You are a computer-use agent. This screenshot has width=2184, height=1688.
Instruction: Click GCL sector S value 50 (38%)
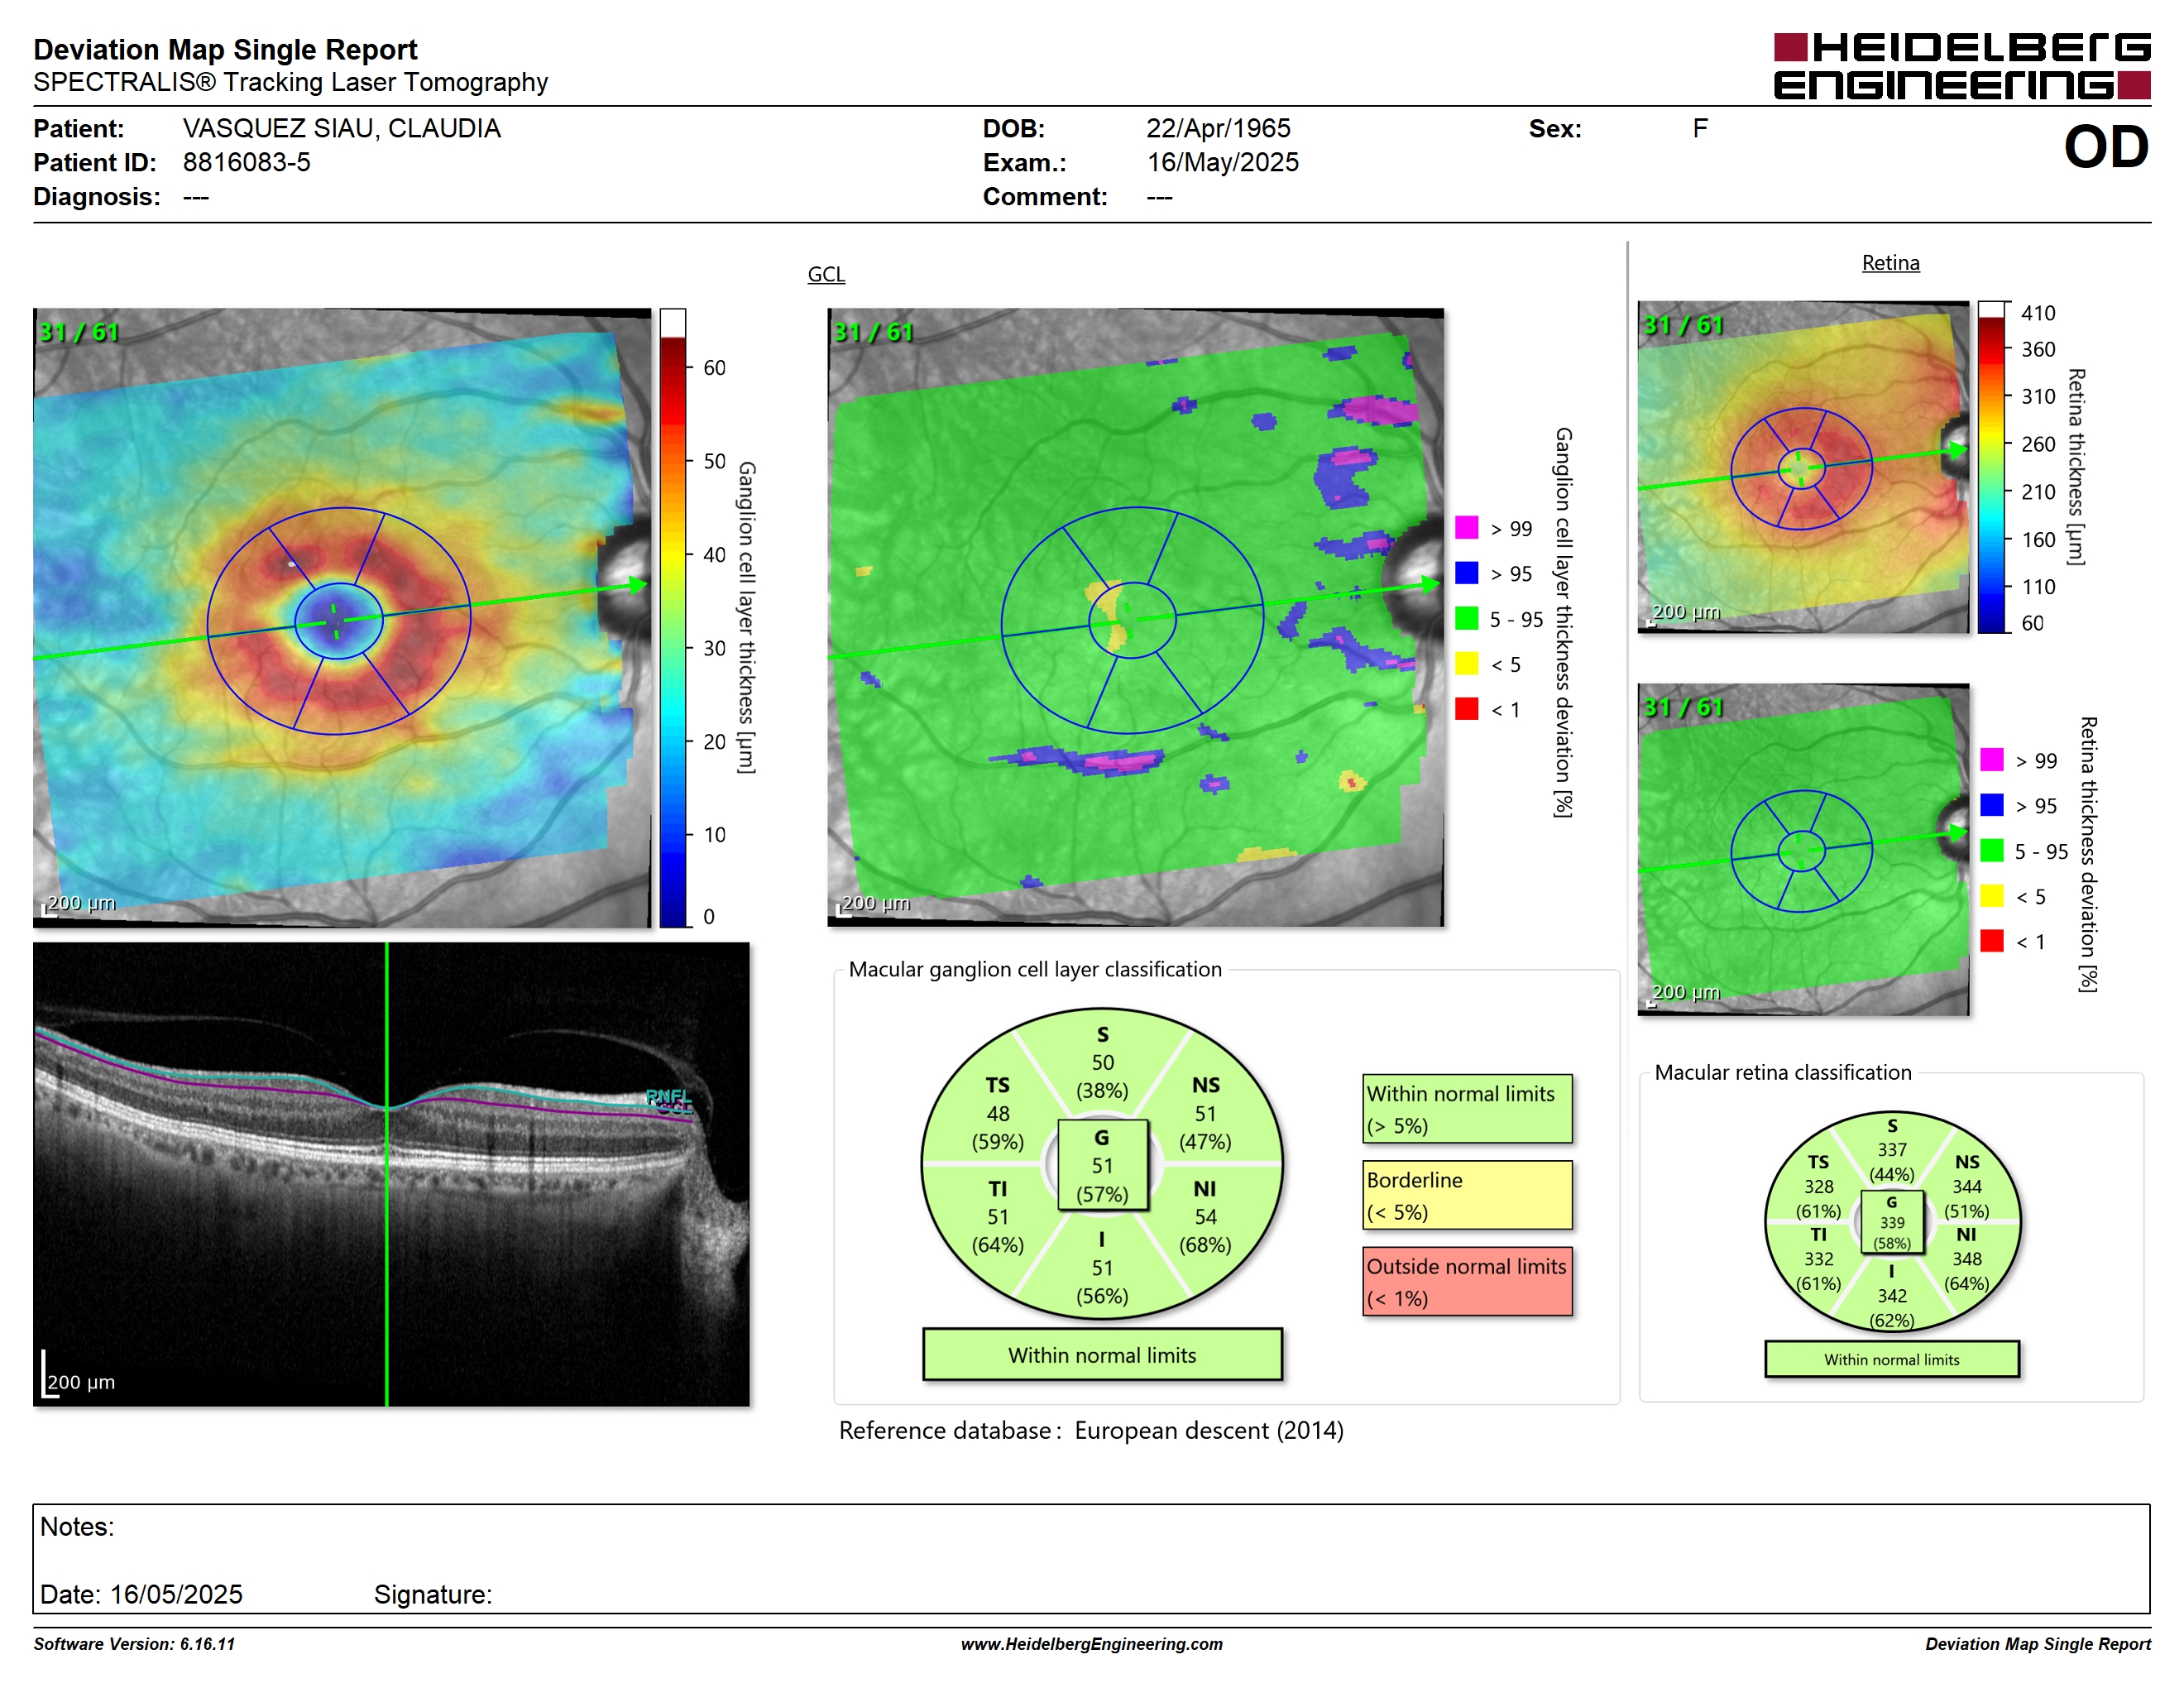point(1102,1076)
